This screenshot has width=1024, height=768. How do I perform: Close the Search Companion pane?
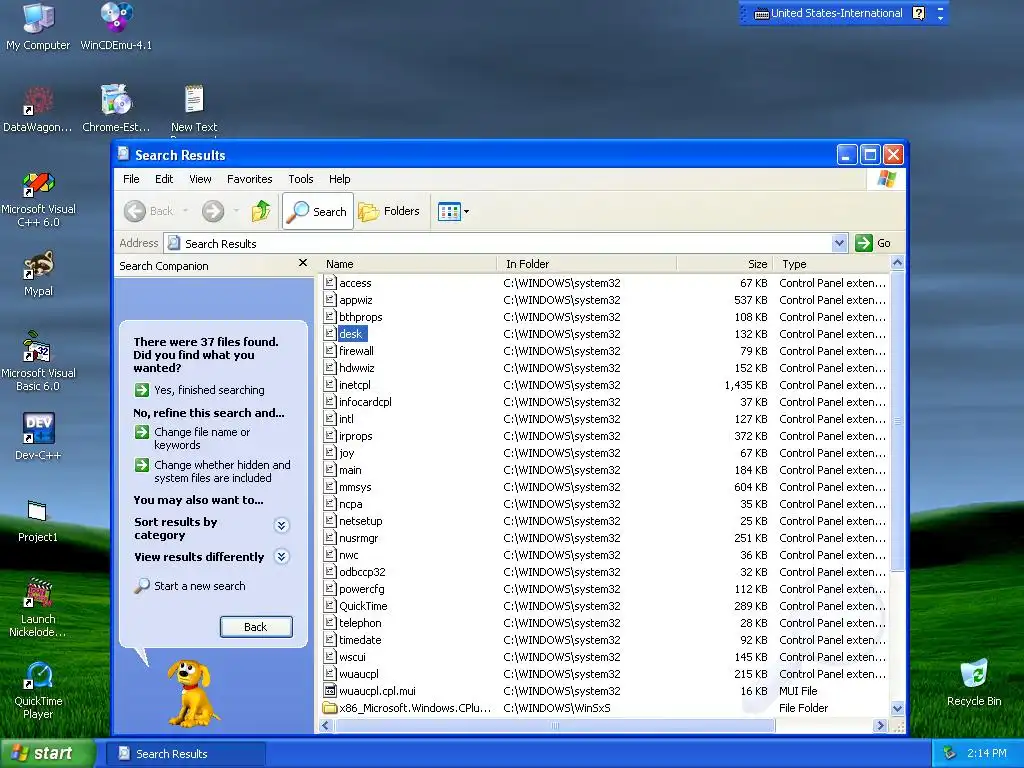point(302,263)
